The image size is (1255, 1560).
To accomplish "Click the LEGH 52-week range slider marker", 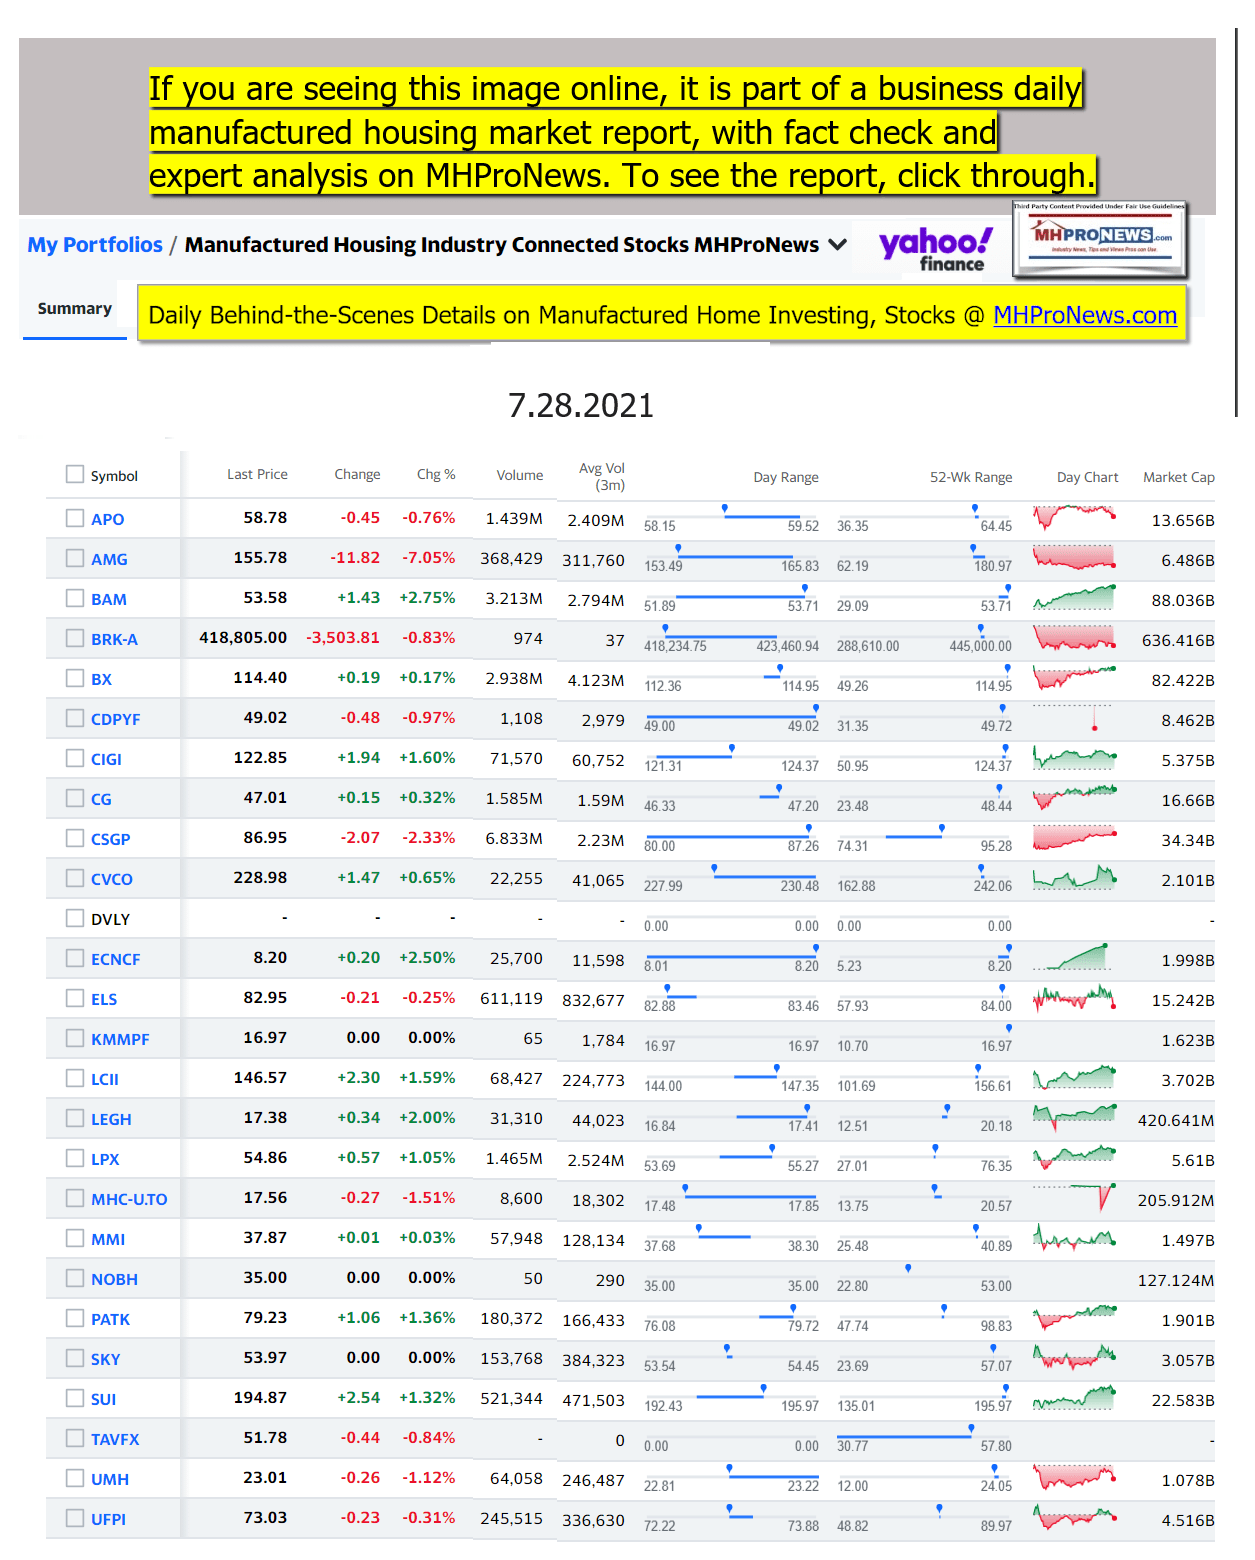I will coord(946,1109).
